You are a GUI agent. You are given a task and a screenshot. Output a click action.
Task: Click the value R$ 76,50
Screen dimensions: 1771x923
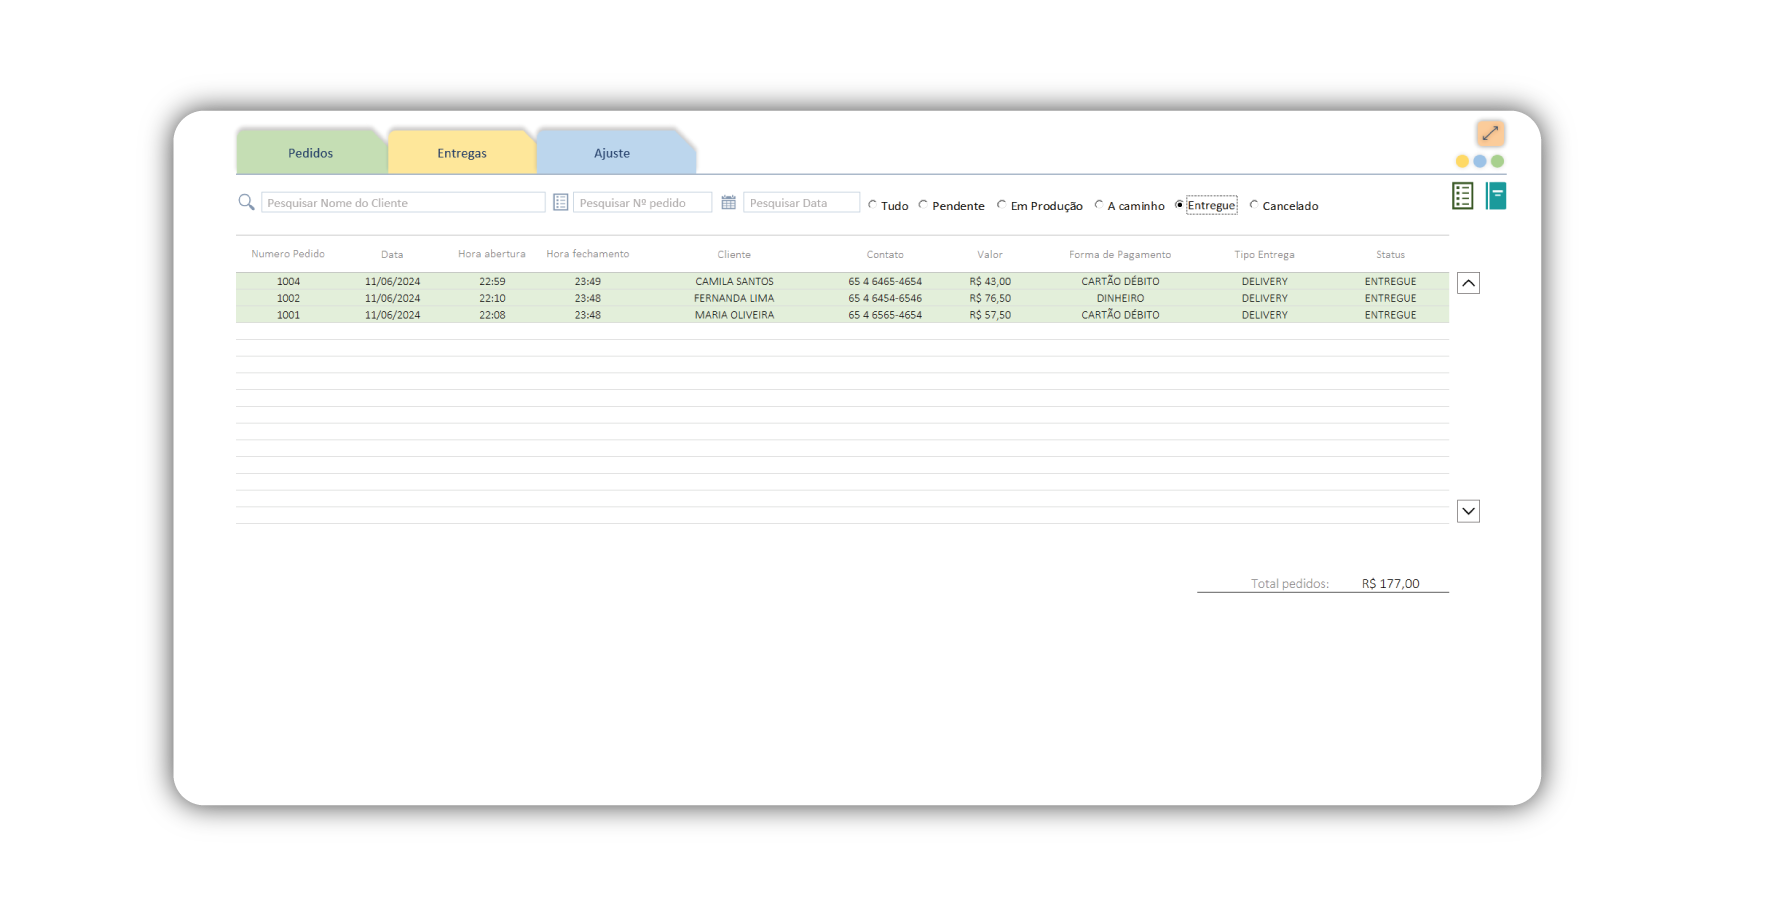pyautogui.click(x=990, y=298)
